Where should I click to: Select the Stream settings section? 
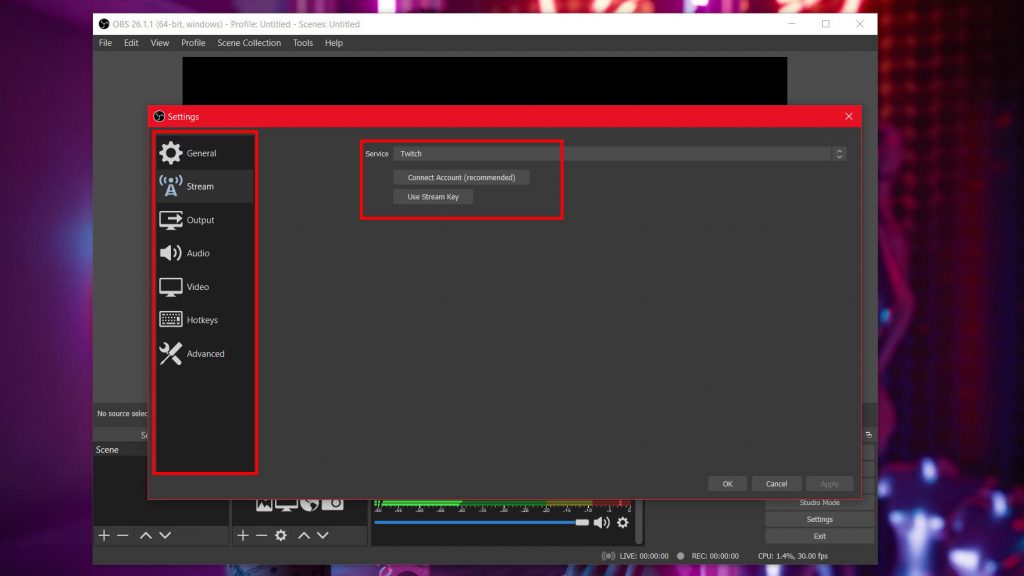click(x=205, y=186)
